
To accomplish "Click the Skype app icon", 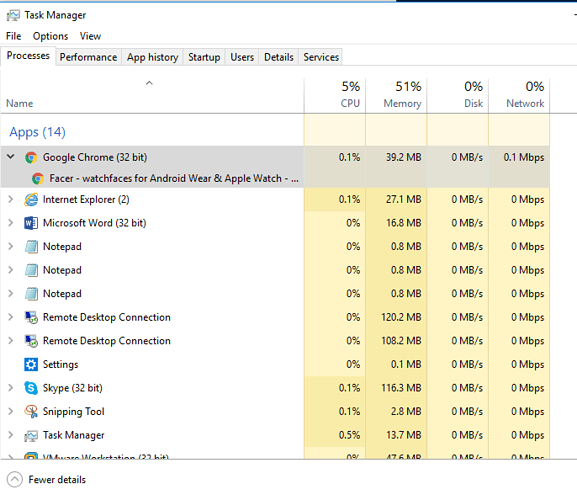I will (x=31, y=388).
